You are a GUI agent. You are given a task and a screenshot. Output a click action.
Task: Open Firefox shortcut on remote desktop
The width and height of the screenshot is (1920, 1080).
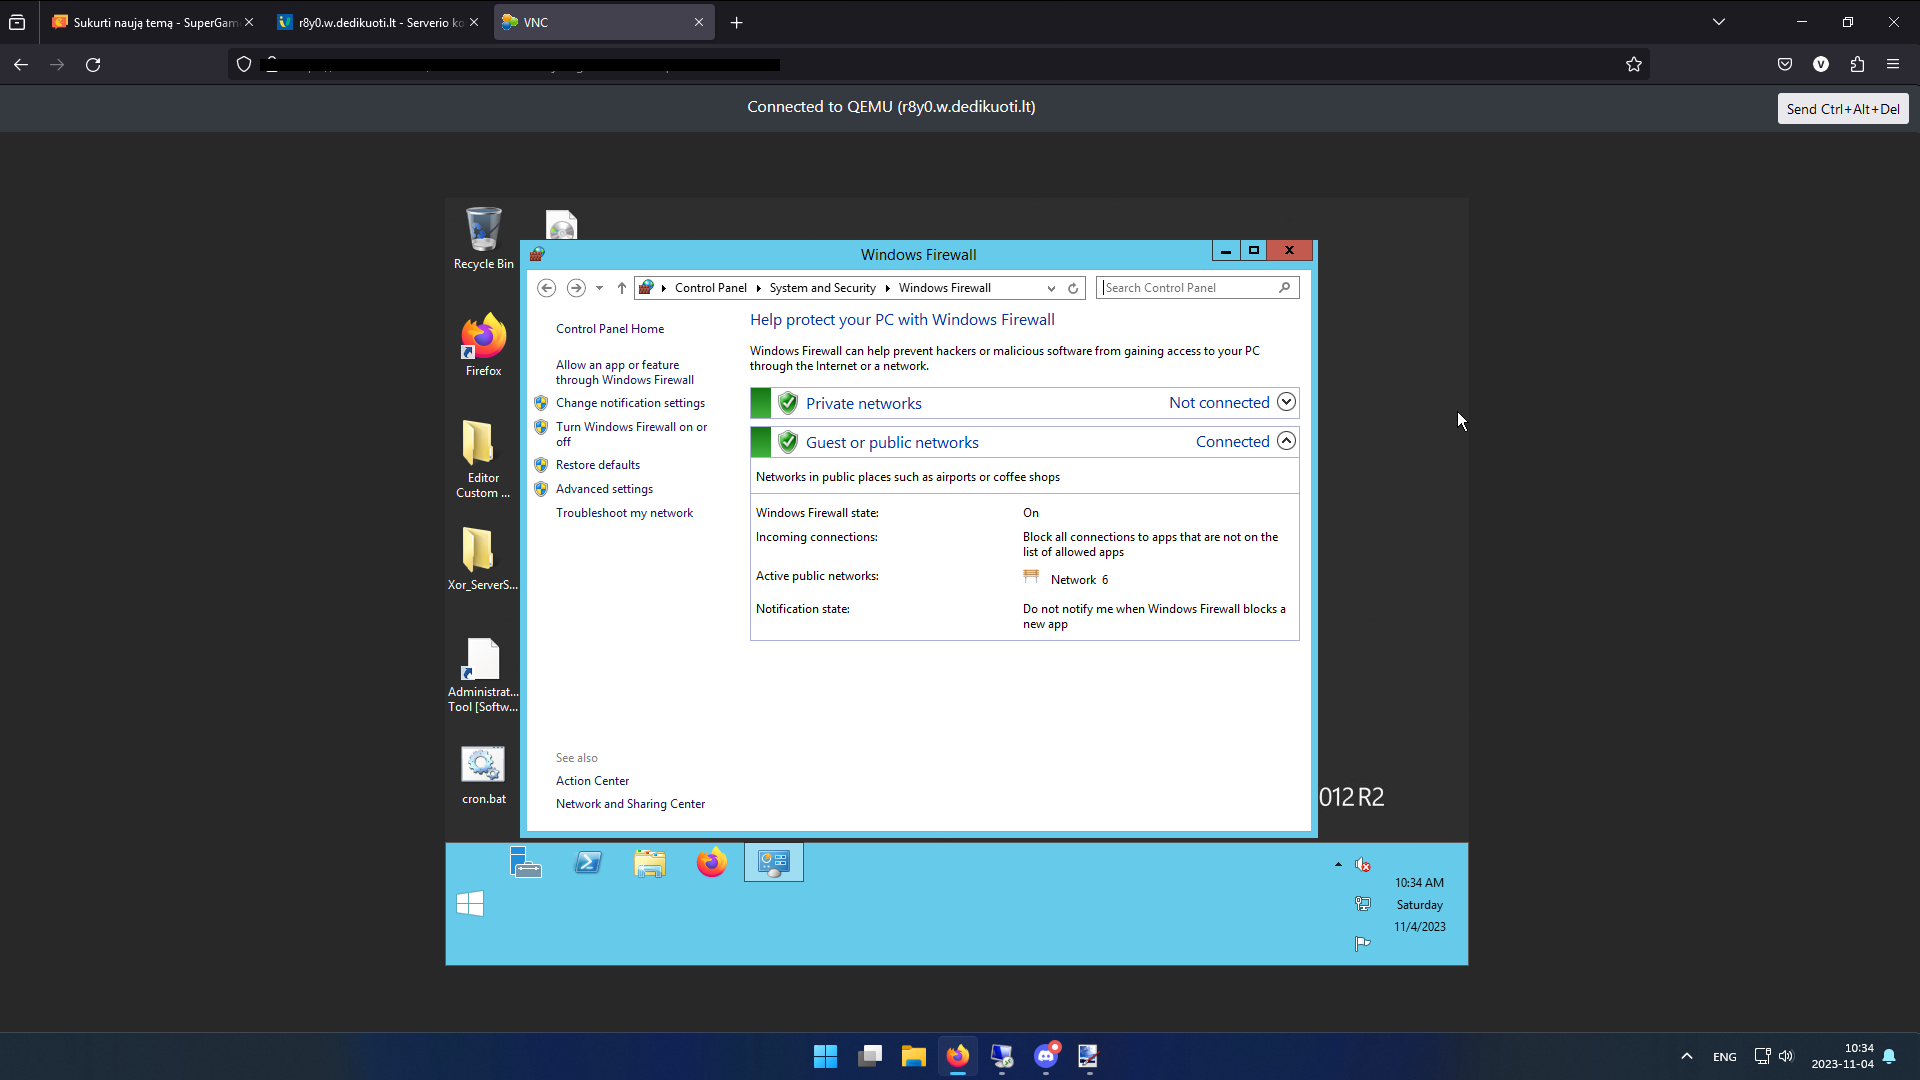[x=483, y=345]
